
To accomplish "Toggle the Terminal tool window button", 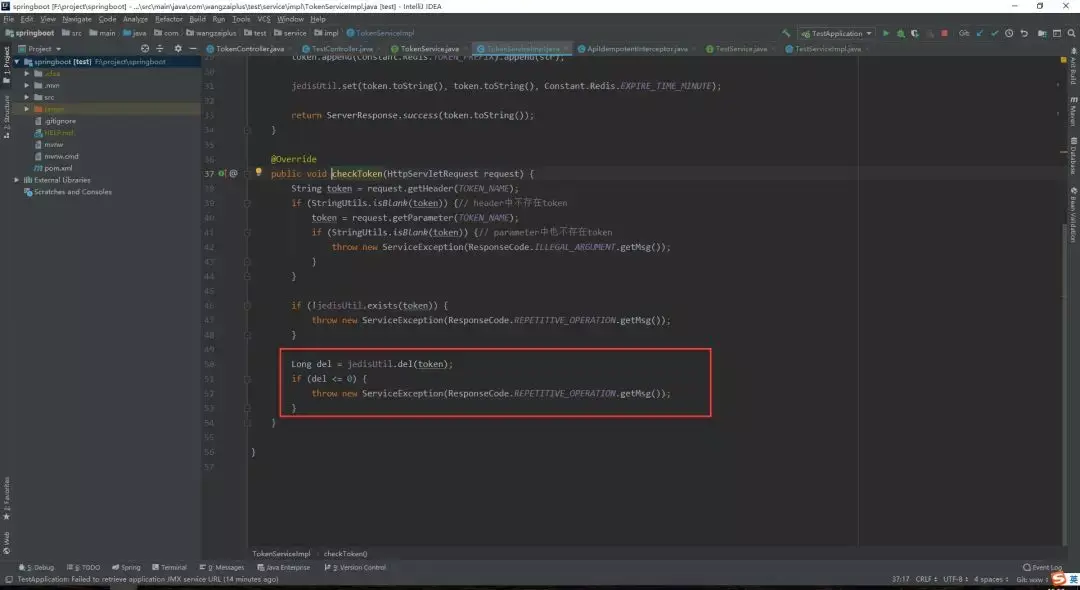I will point(169,567).
